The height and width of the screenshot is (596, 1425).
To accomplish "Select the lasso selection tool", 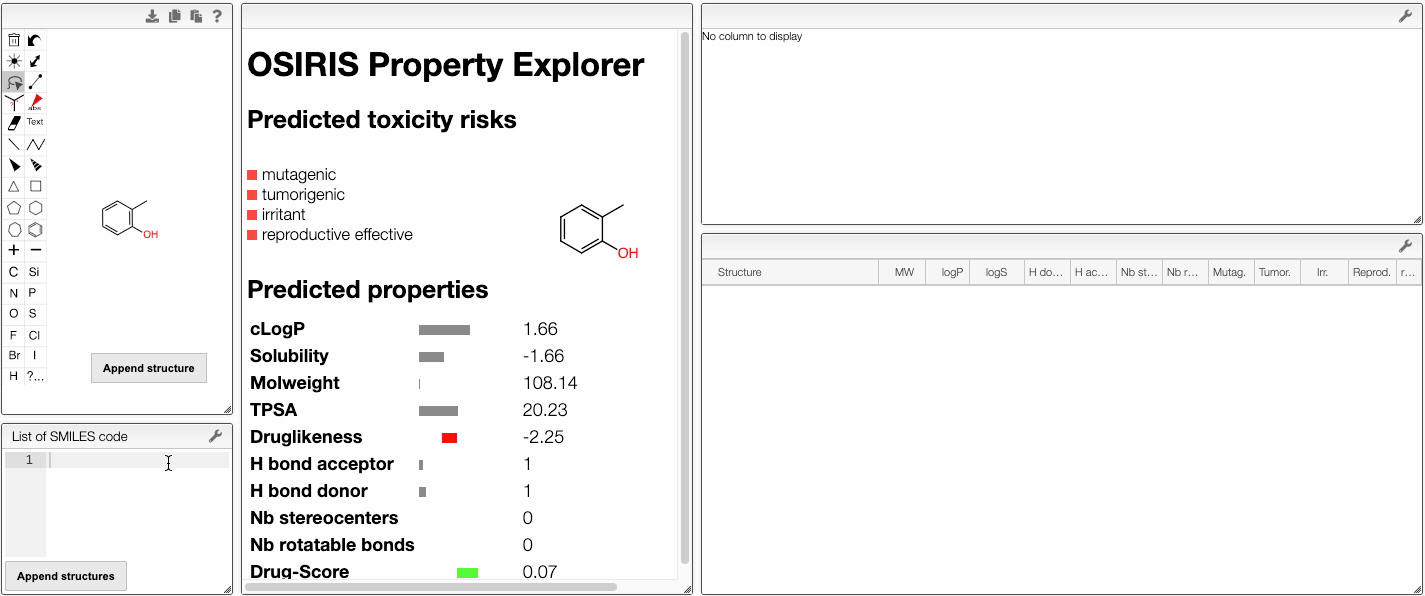I will pyautogui.click(x=14, y=82).
